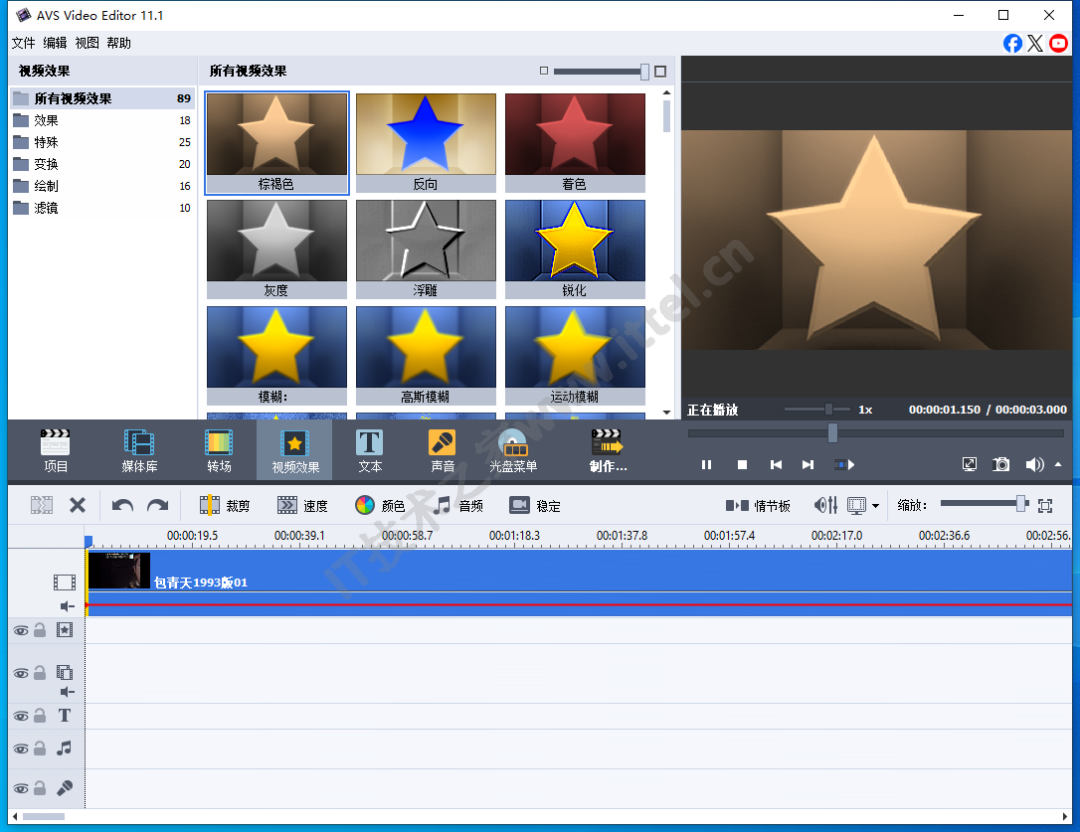Toggle visibility of video overlay track
The height and width of the screenshot is (832, 1080).
[x=21, y=673]
